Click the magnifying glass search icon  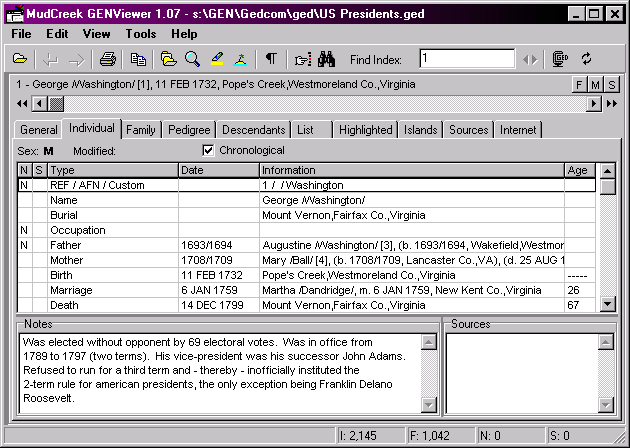click(192, 59)
